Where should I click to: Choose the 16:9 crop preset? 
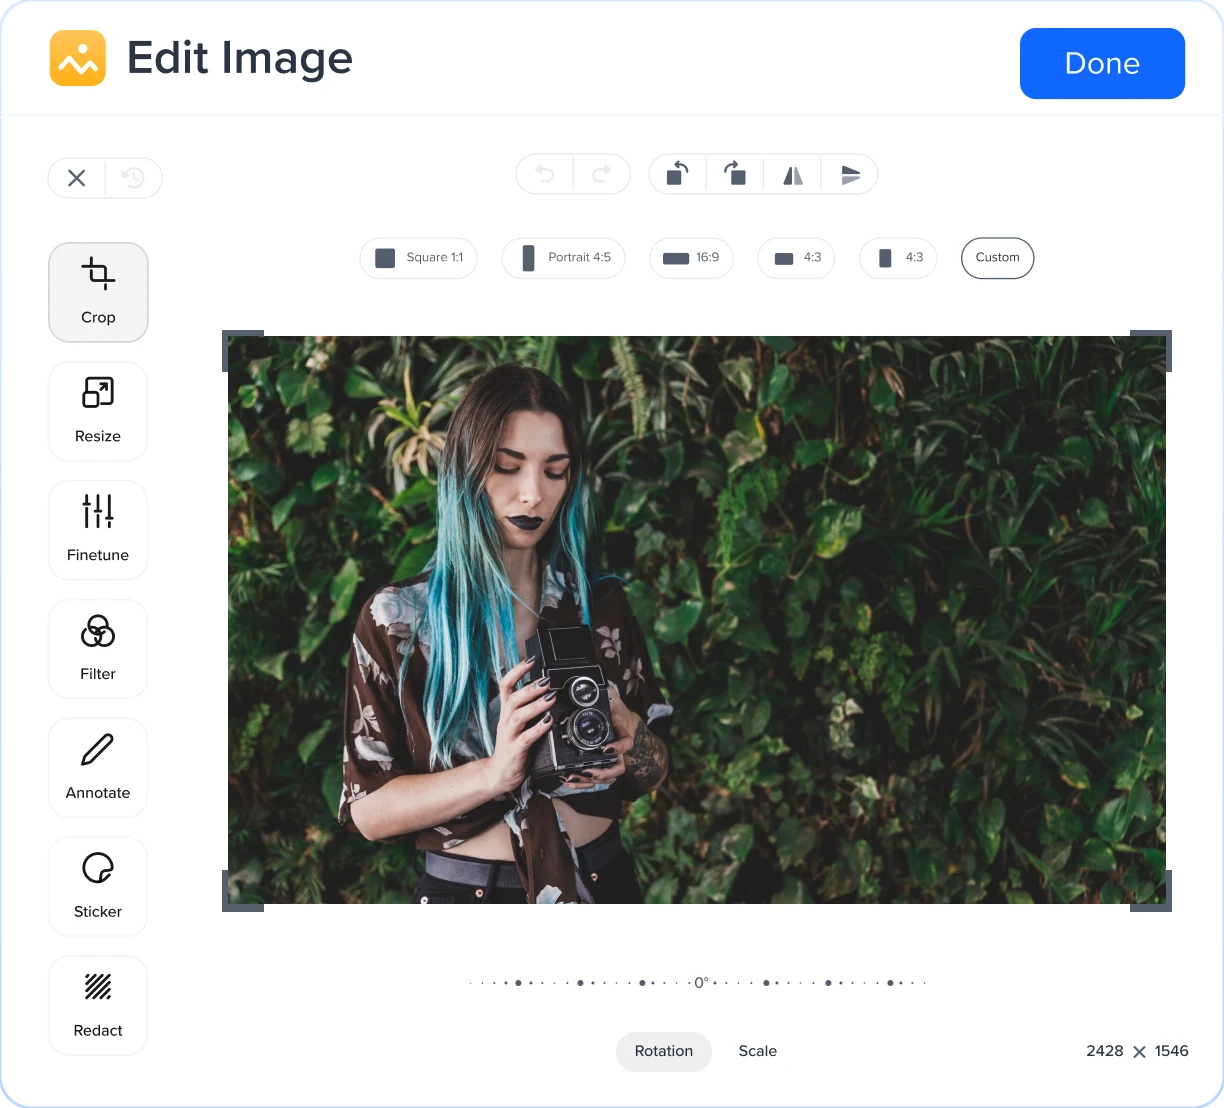[691, 257]
